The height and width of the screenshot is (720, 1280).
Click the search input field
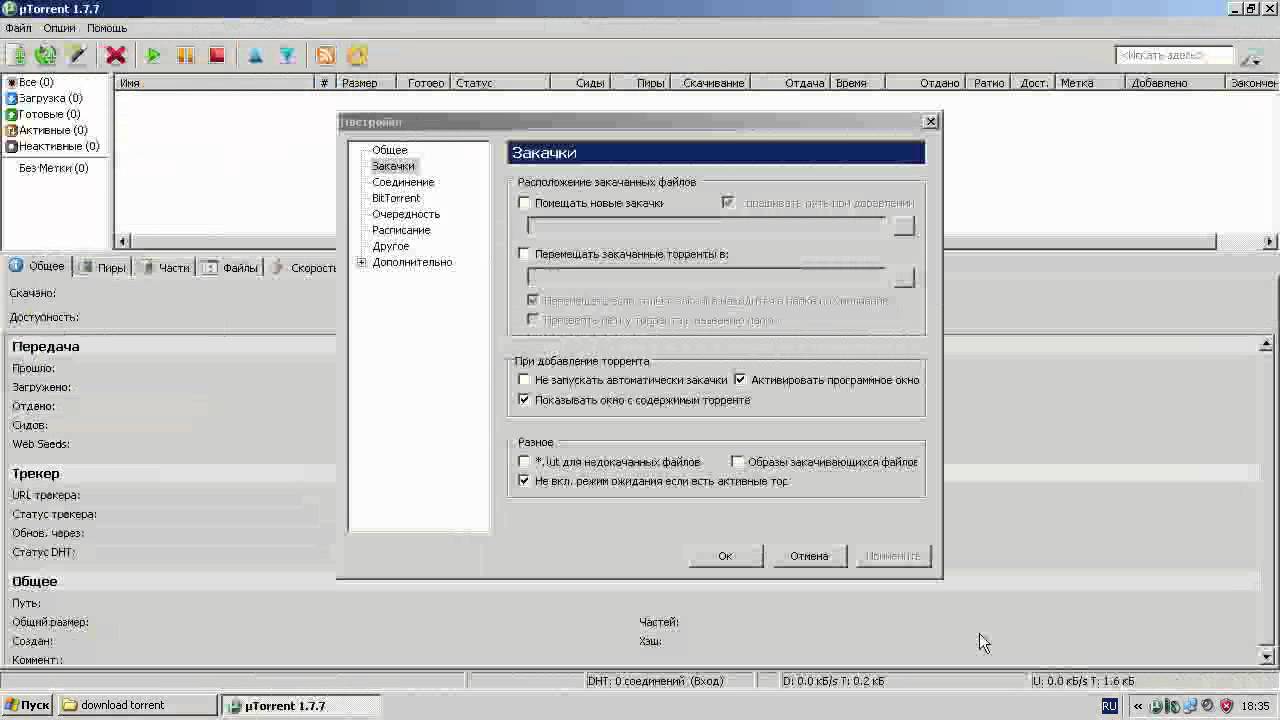coord(1174,56)
